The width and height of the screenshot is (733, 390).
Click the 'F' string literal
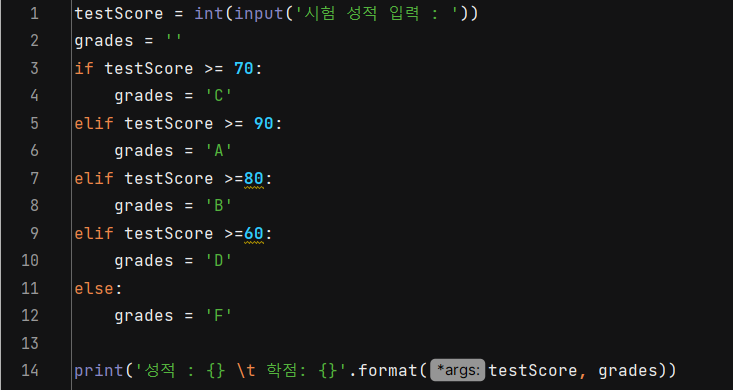[x=219, y=316]
